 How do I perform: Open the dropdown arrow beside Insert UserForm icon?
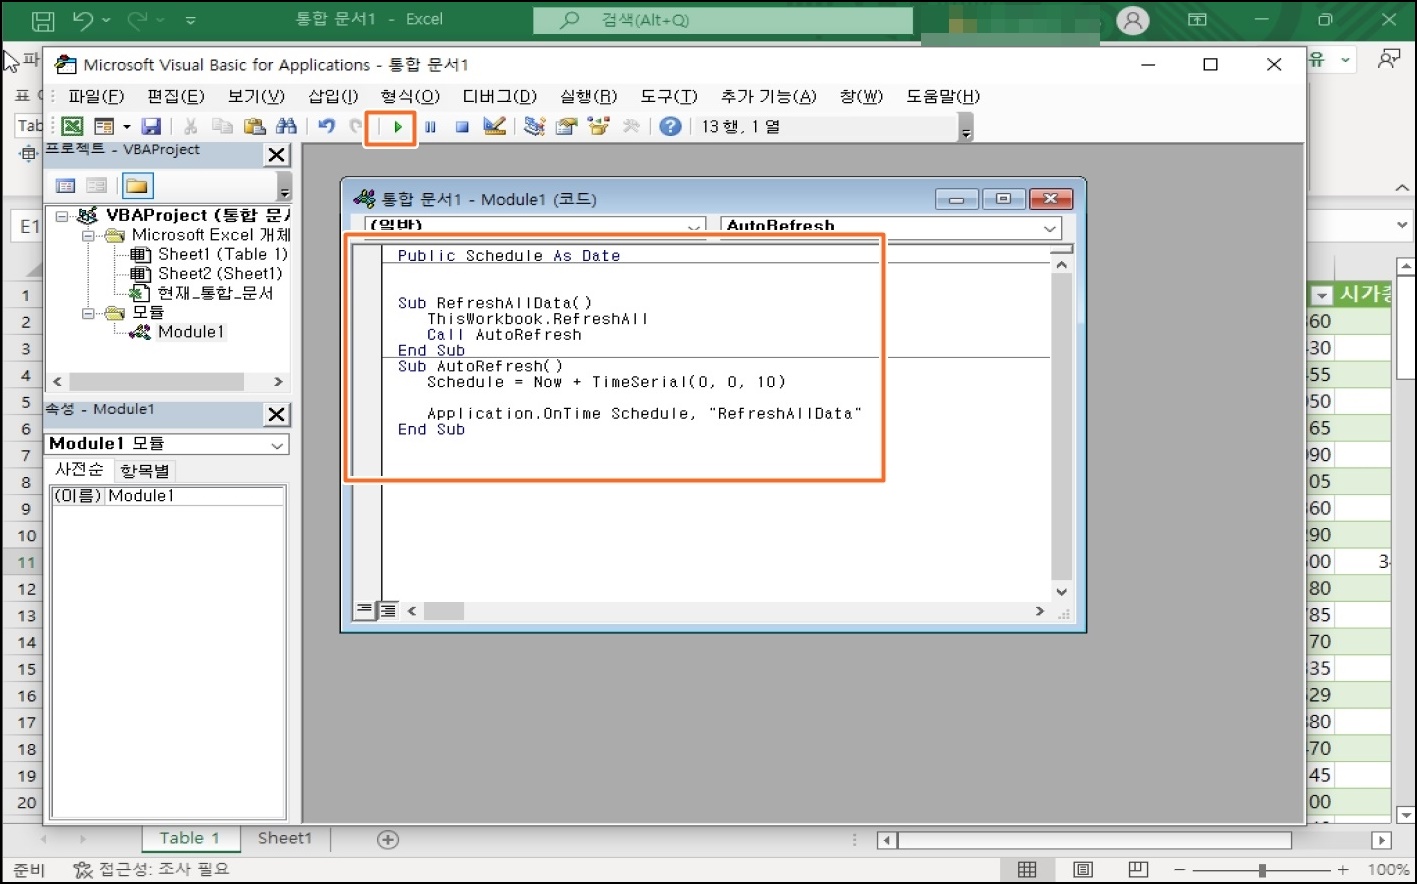(x=126, y=127)
